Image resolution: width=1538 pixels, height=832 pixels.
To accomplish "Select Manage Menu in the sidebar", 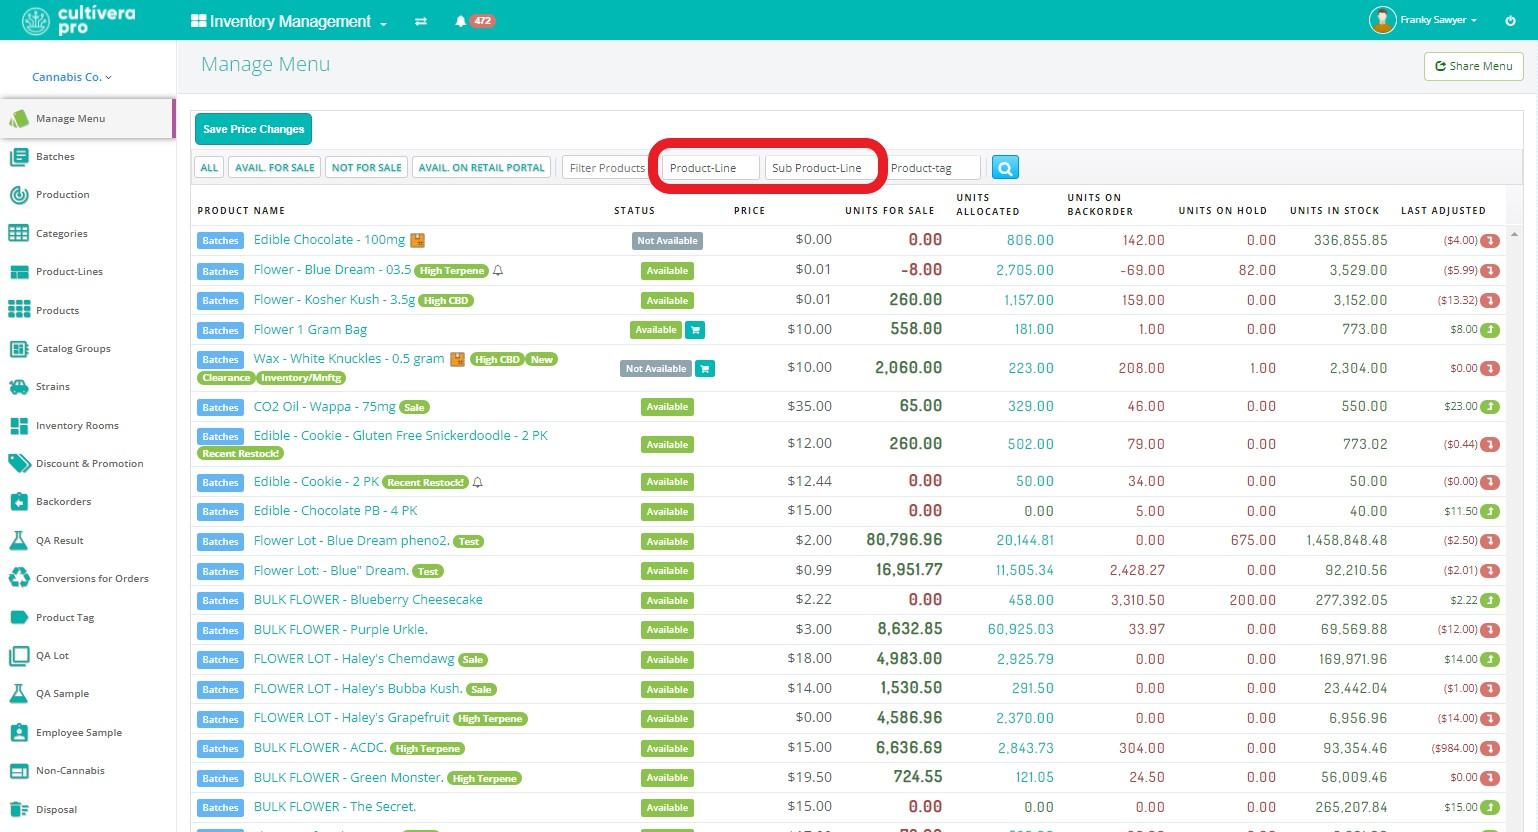I will click(88, 119).
